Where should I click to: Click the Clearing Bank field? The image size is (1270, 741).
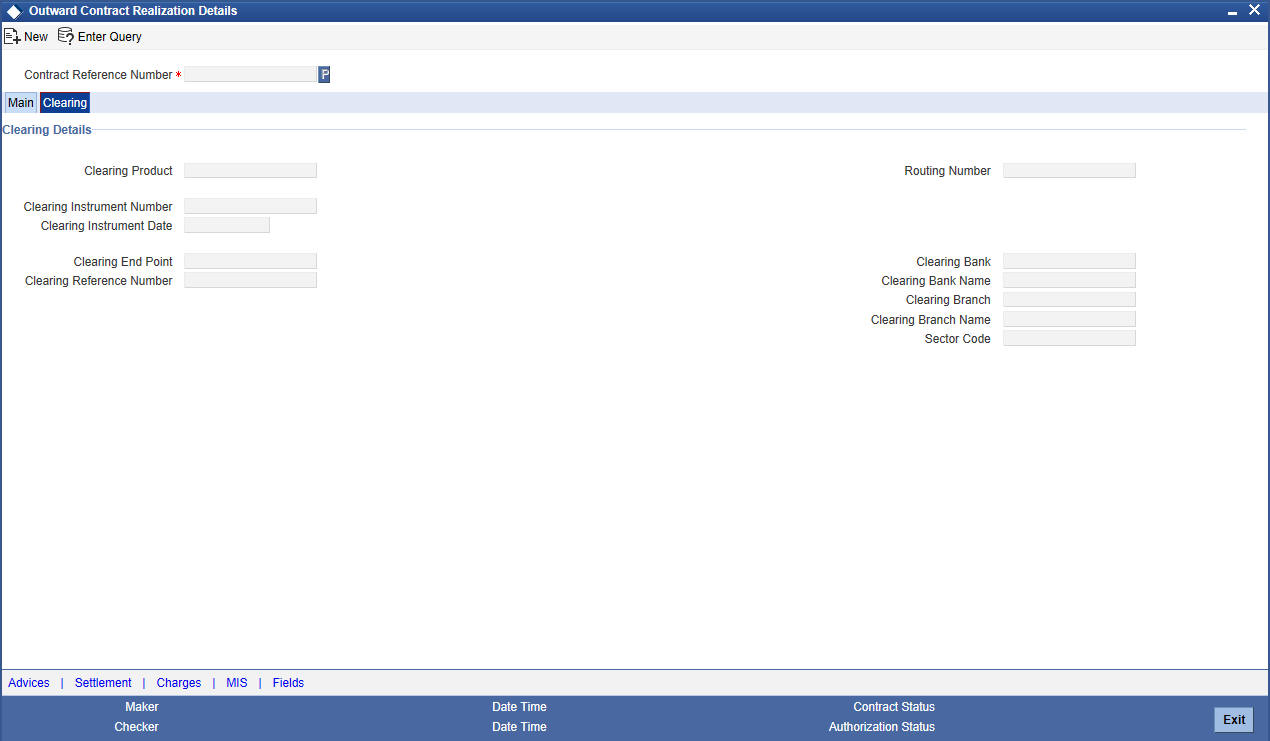click(x=1069, y=261)
